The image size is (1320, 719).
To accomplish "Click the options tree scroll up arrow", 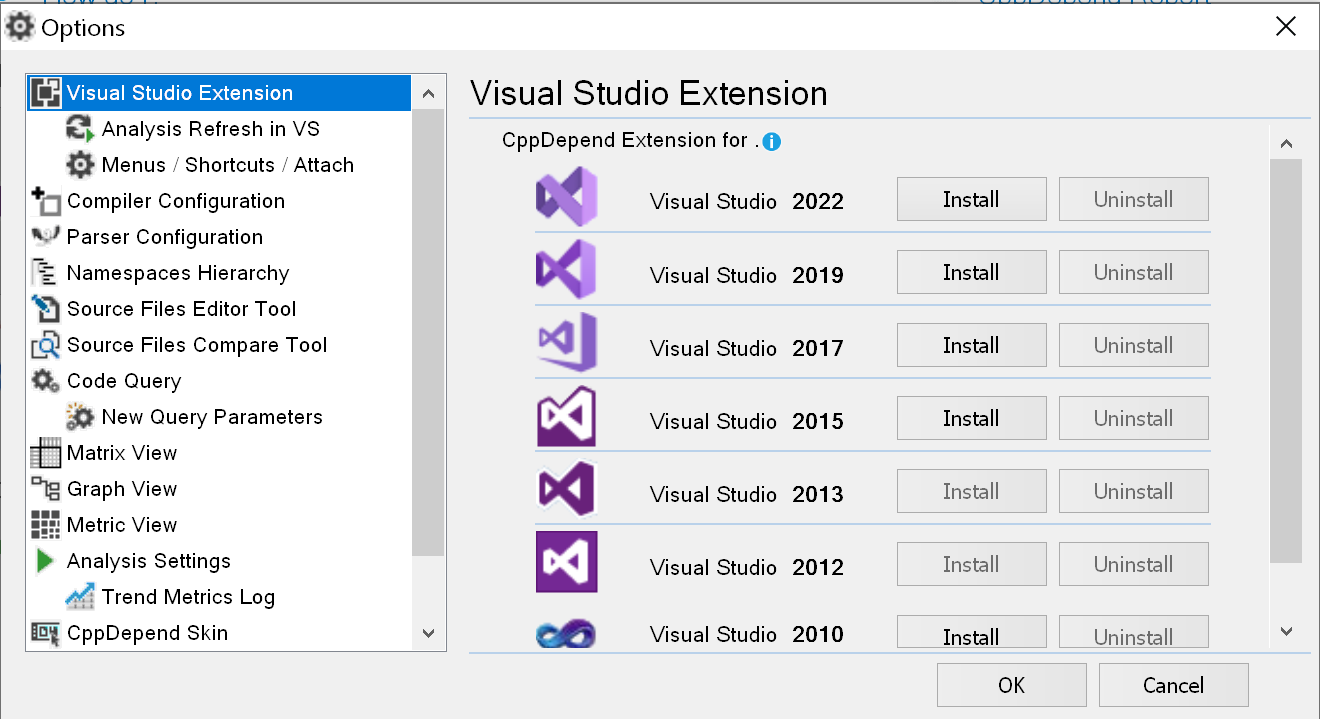I will coord(428,94).
